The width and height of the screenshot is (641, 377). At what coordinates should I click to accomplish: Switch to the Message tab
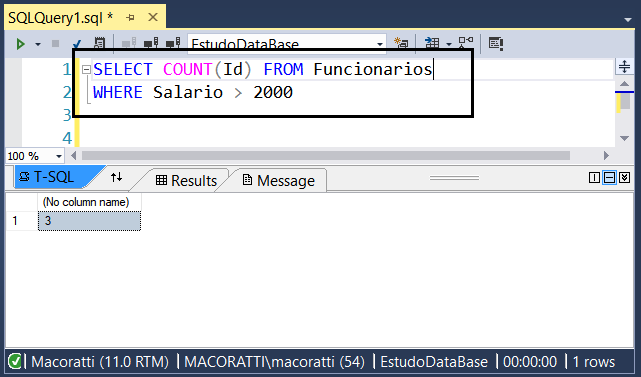tap(279, 181)
